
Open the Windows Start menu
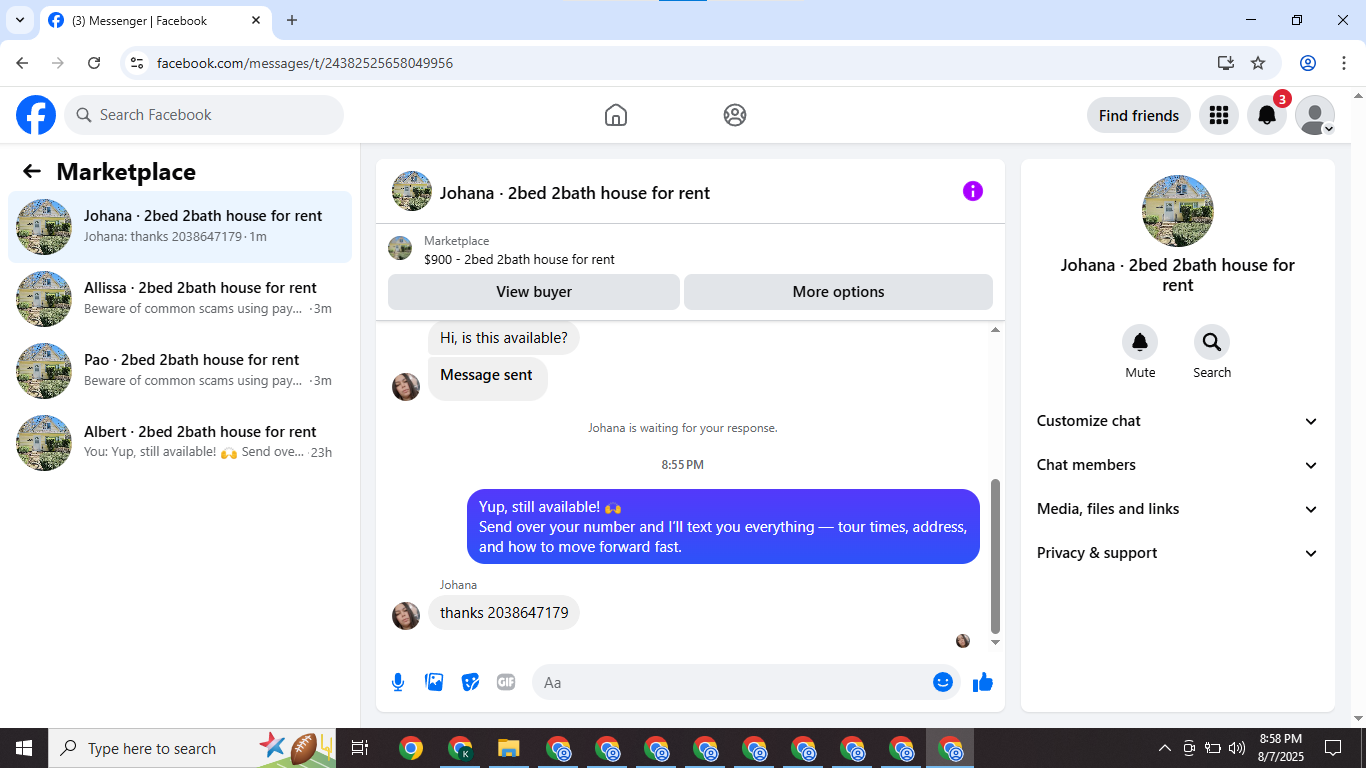pos(24,748)
